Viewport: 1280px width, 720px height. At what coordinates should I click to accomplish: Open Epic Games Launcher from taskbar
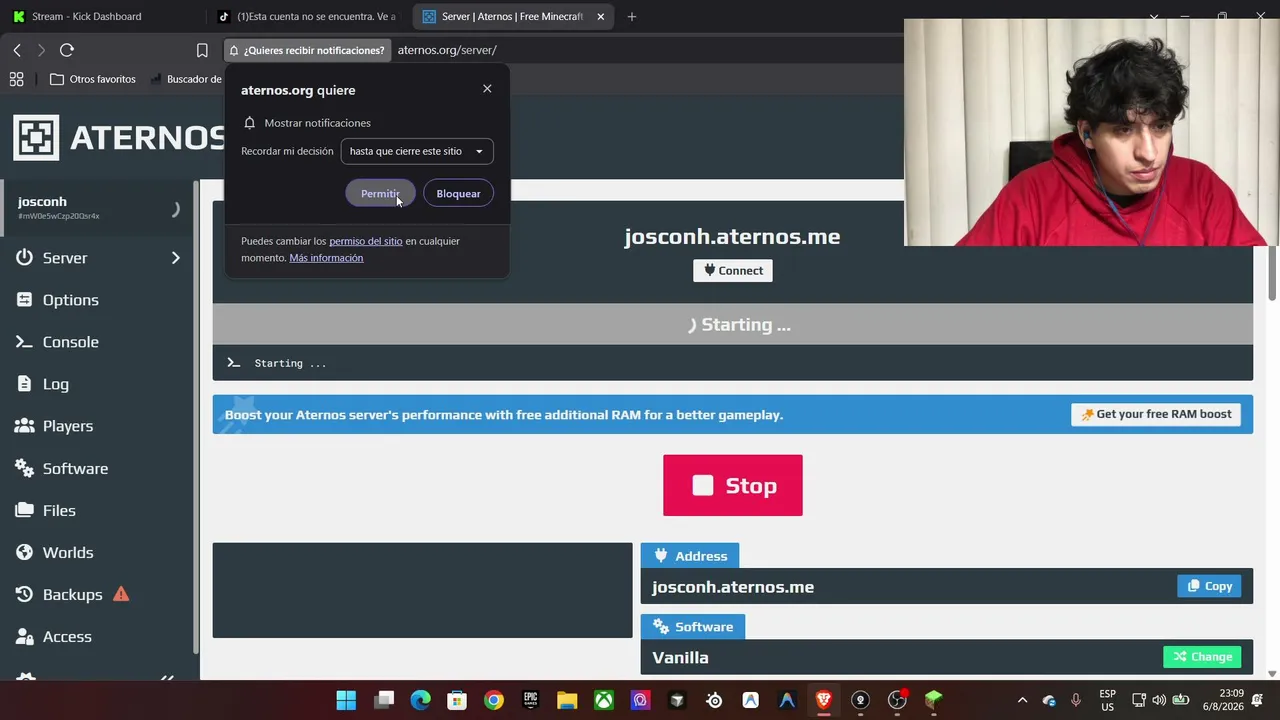click(x=531, y=700)
